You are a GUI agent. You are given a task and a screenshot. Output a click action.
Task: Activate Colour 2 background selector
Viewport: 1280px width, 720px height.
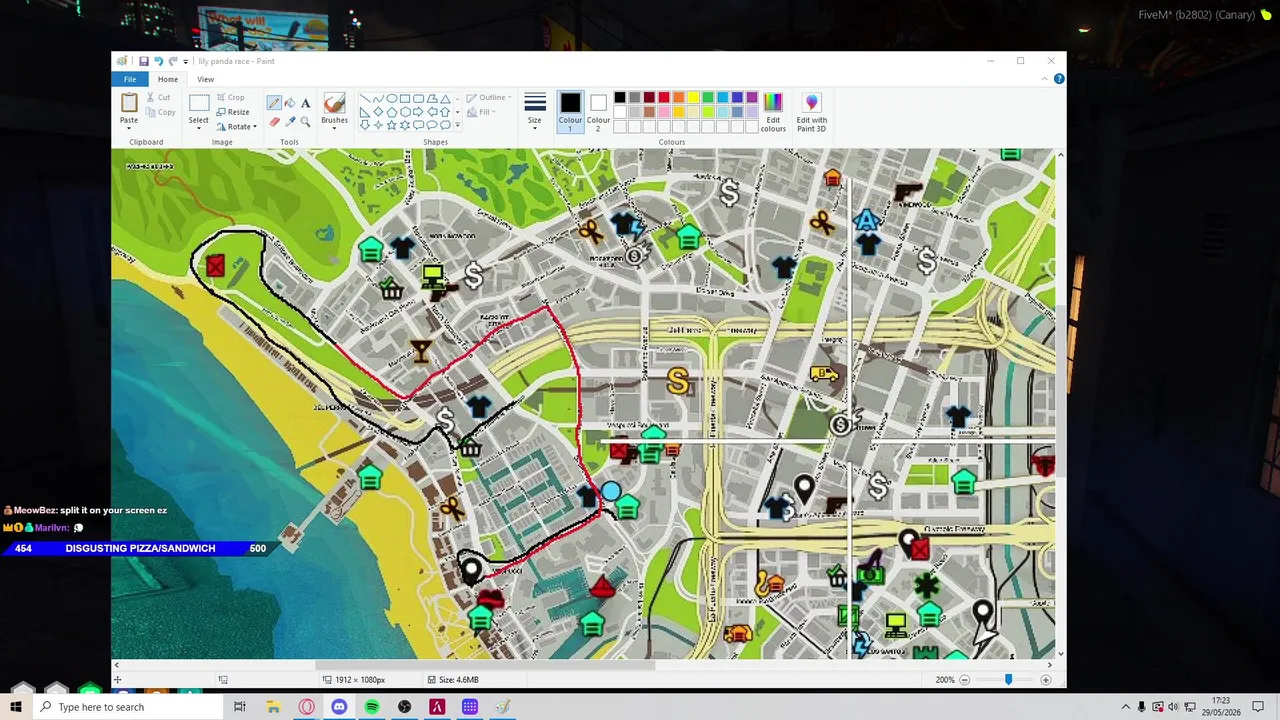[x=598, y=112]
